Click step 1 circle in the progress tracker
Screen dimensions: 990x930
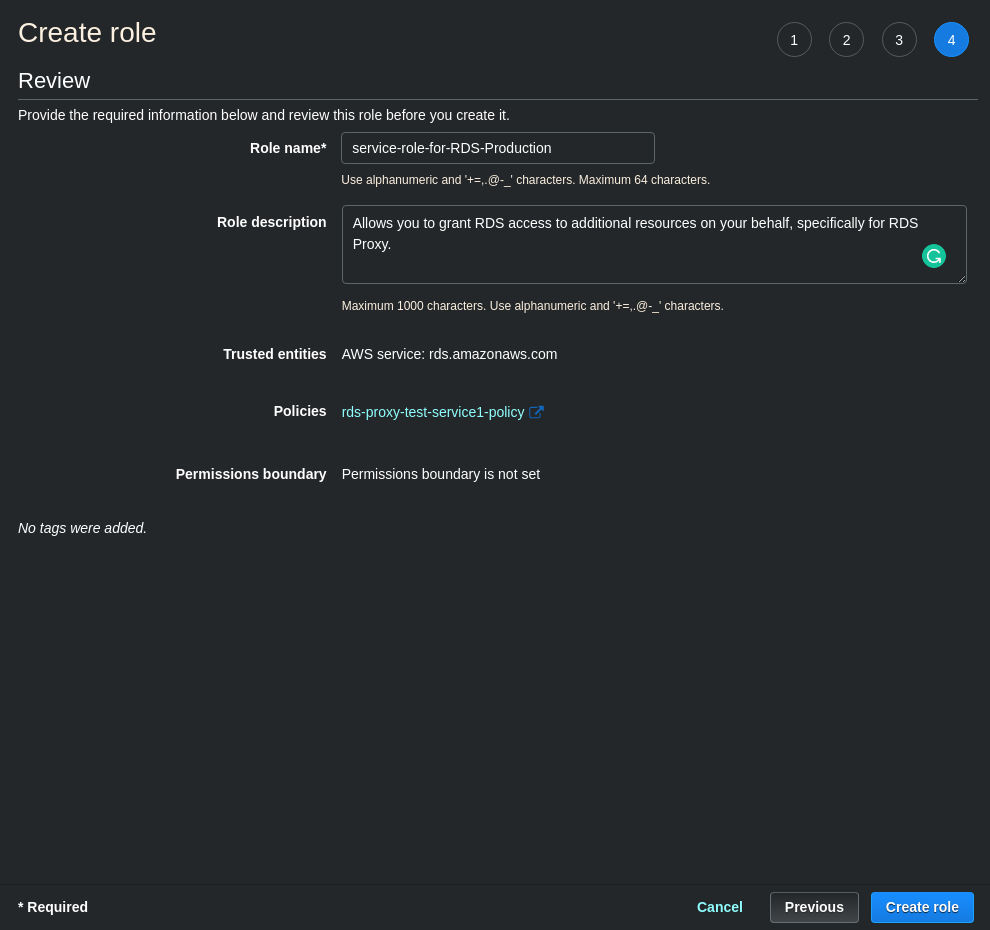coord(794,40)
